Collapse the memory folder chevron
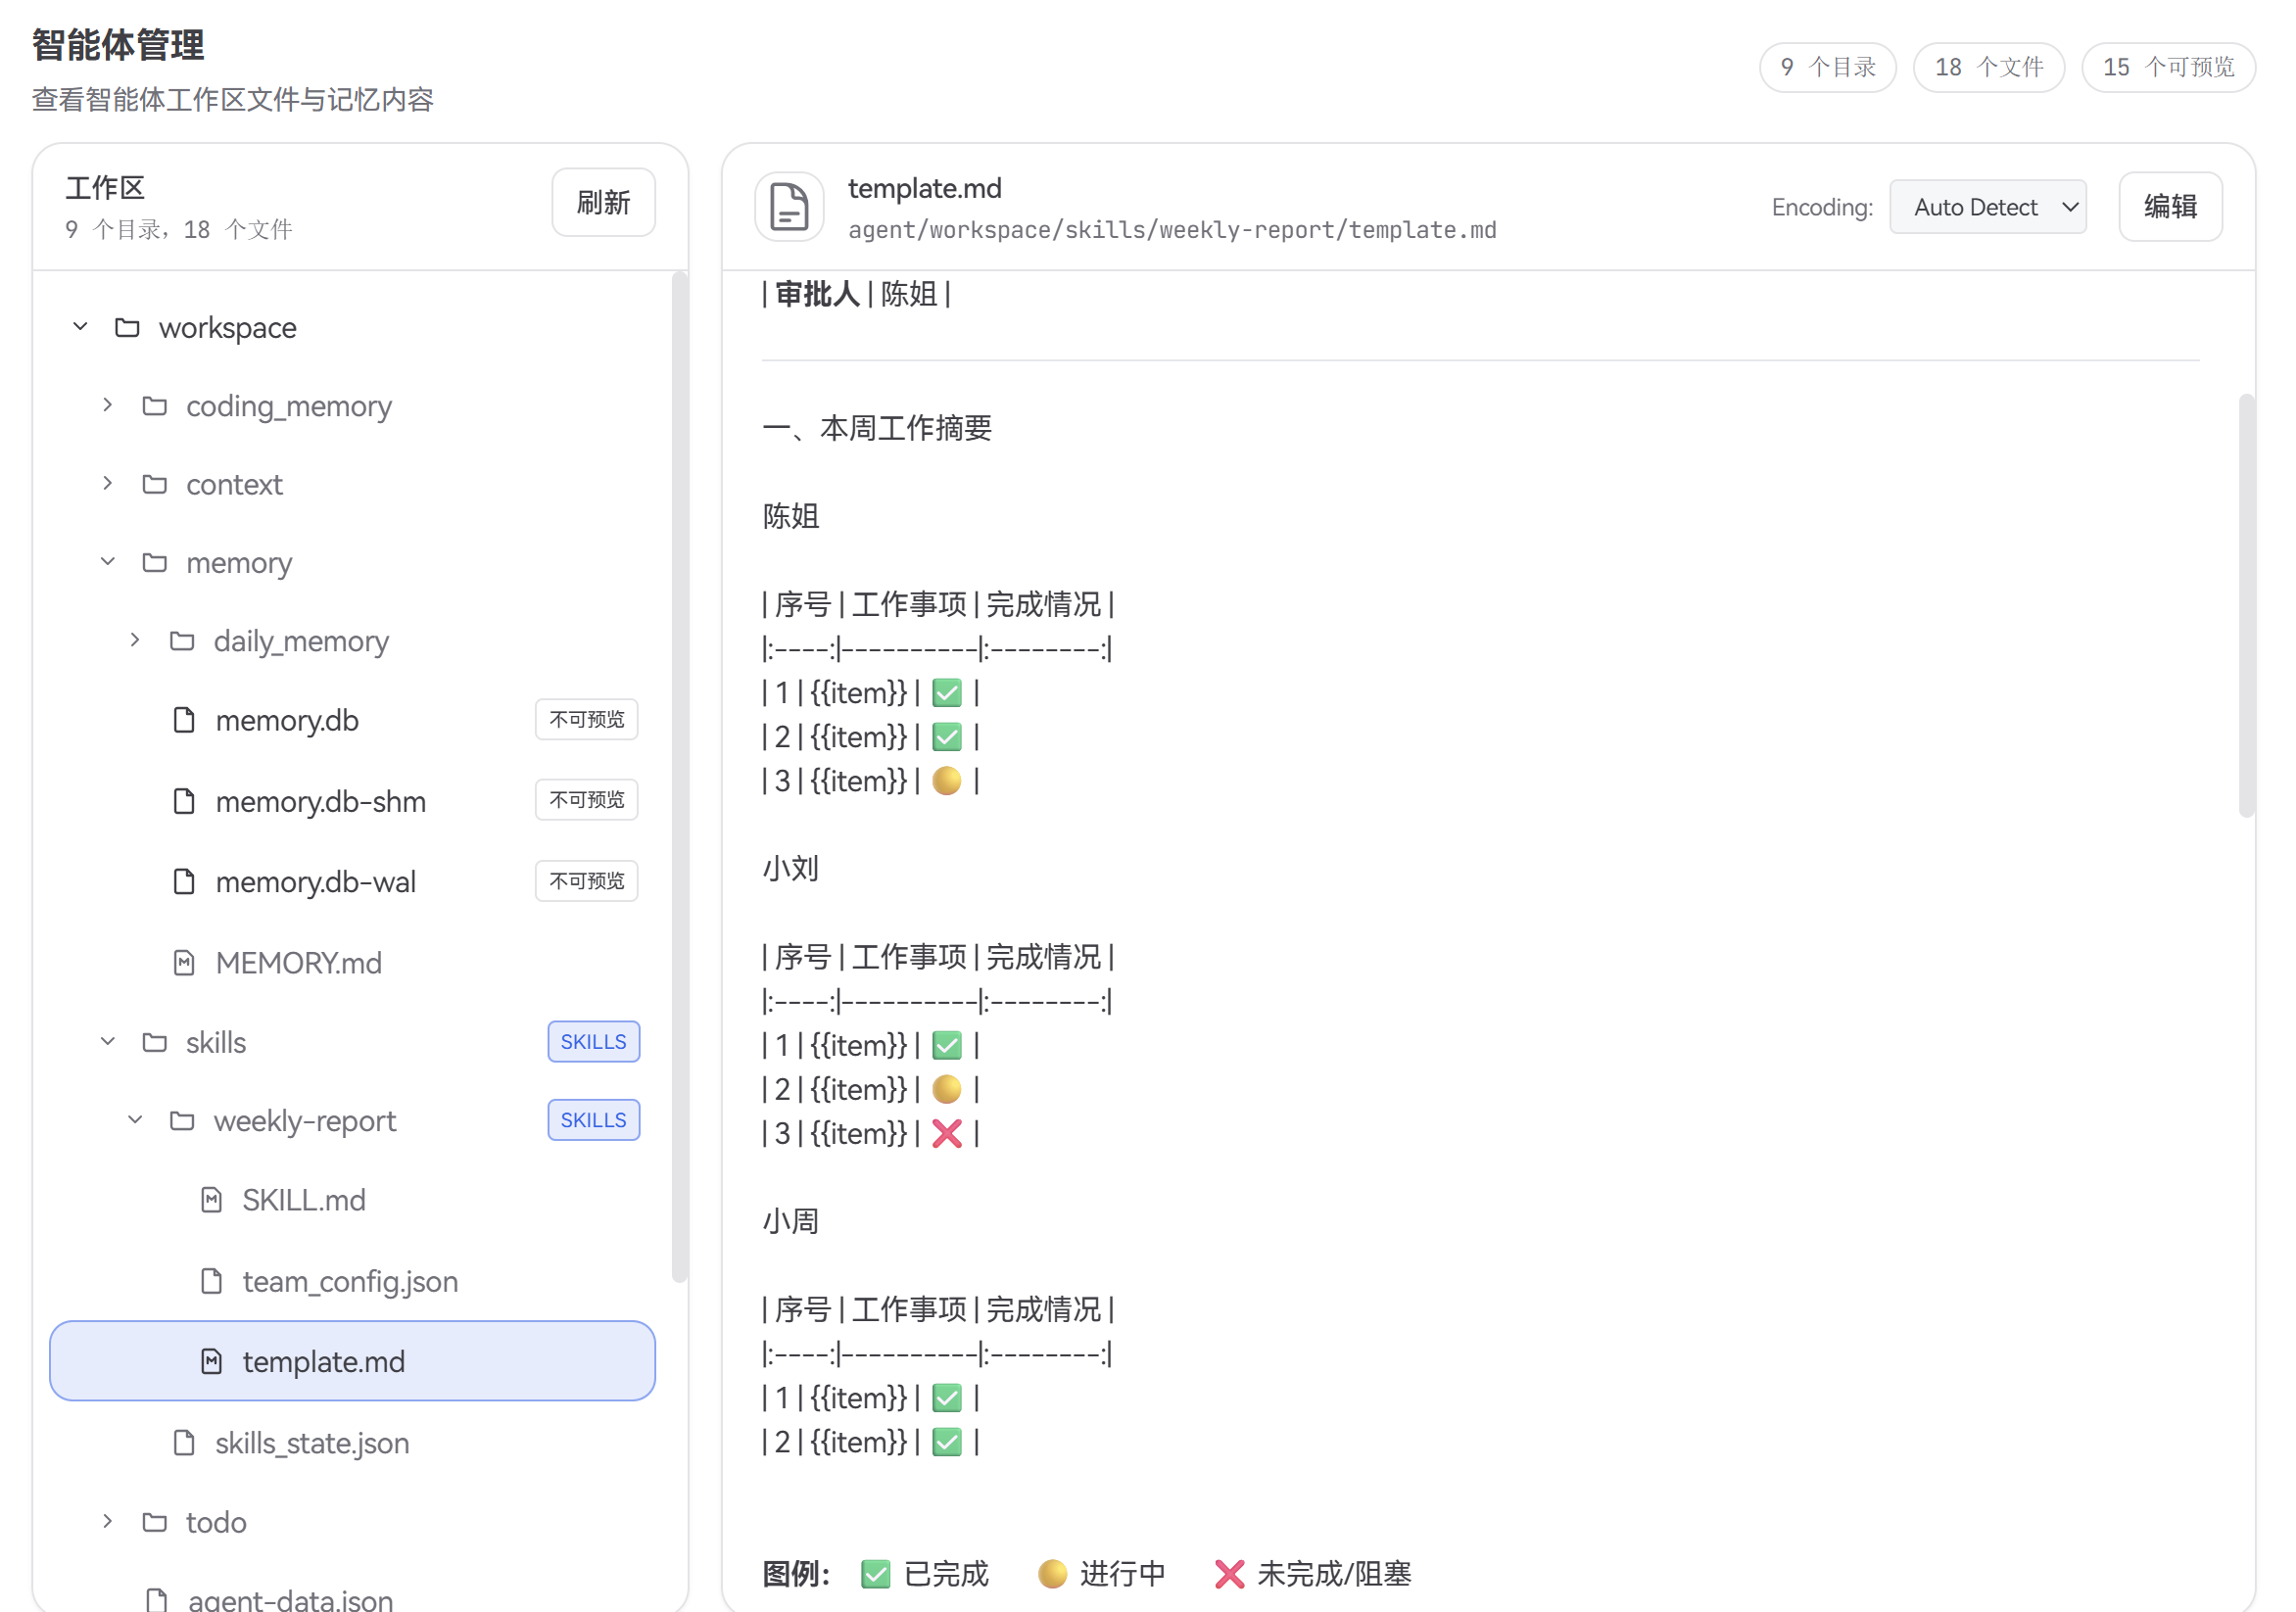Screen dimensions: 2296x1612 pos(108,562)
